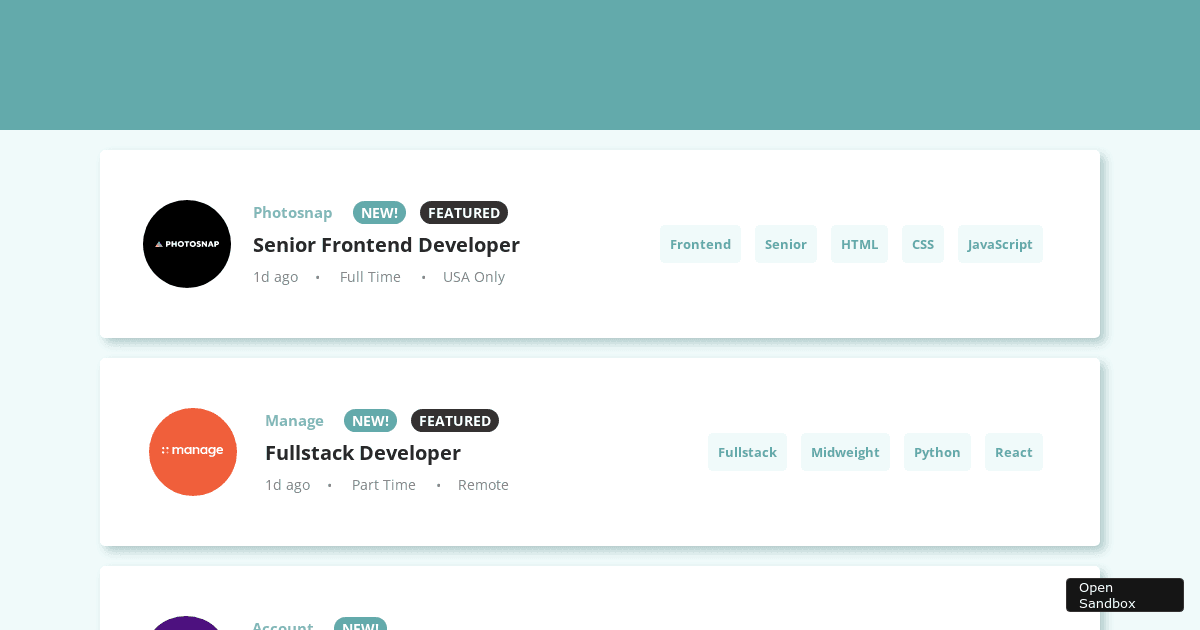1200x630 pixels.
Task: Click the FEATURED badge on Manage listing
Action: point(455,421)
